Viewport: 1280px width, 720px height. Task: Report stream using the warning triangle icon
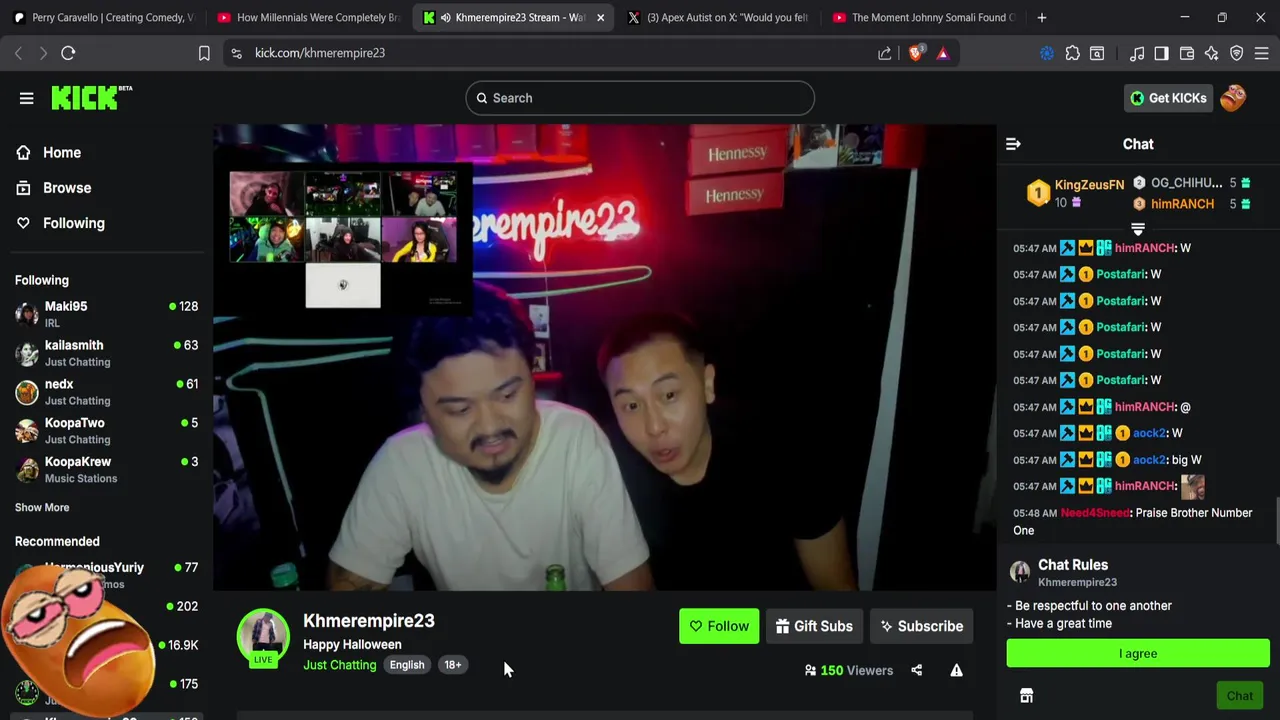[x=956, y=670]
